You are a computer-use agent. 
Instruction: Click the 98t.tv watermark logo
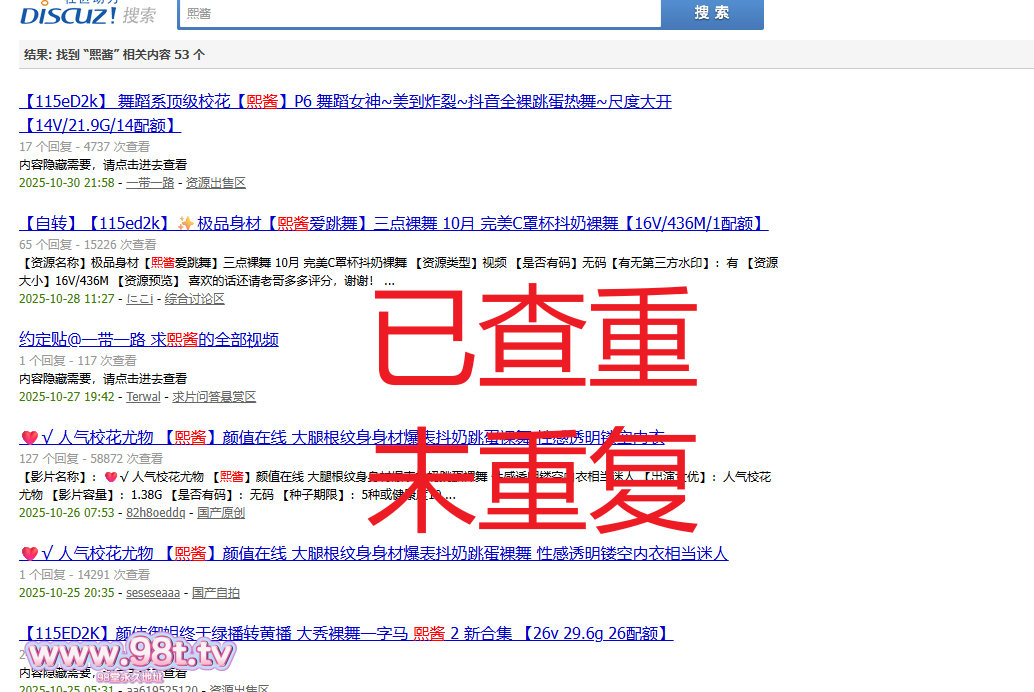(130, 656)
